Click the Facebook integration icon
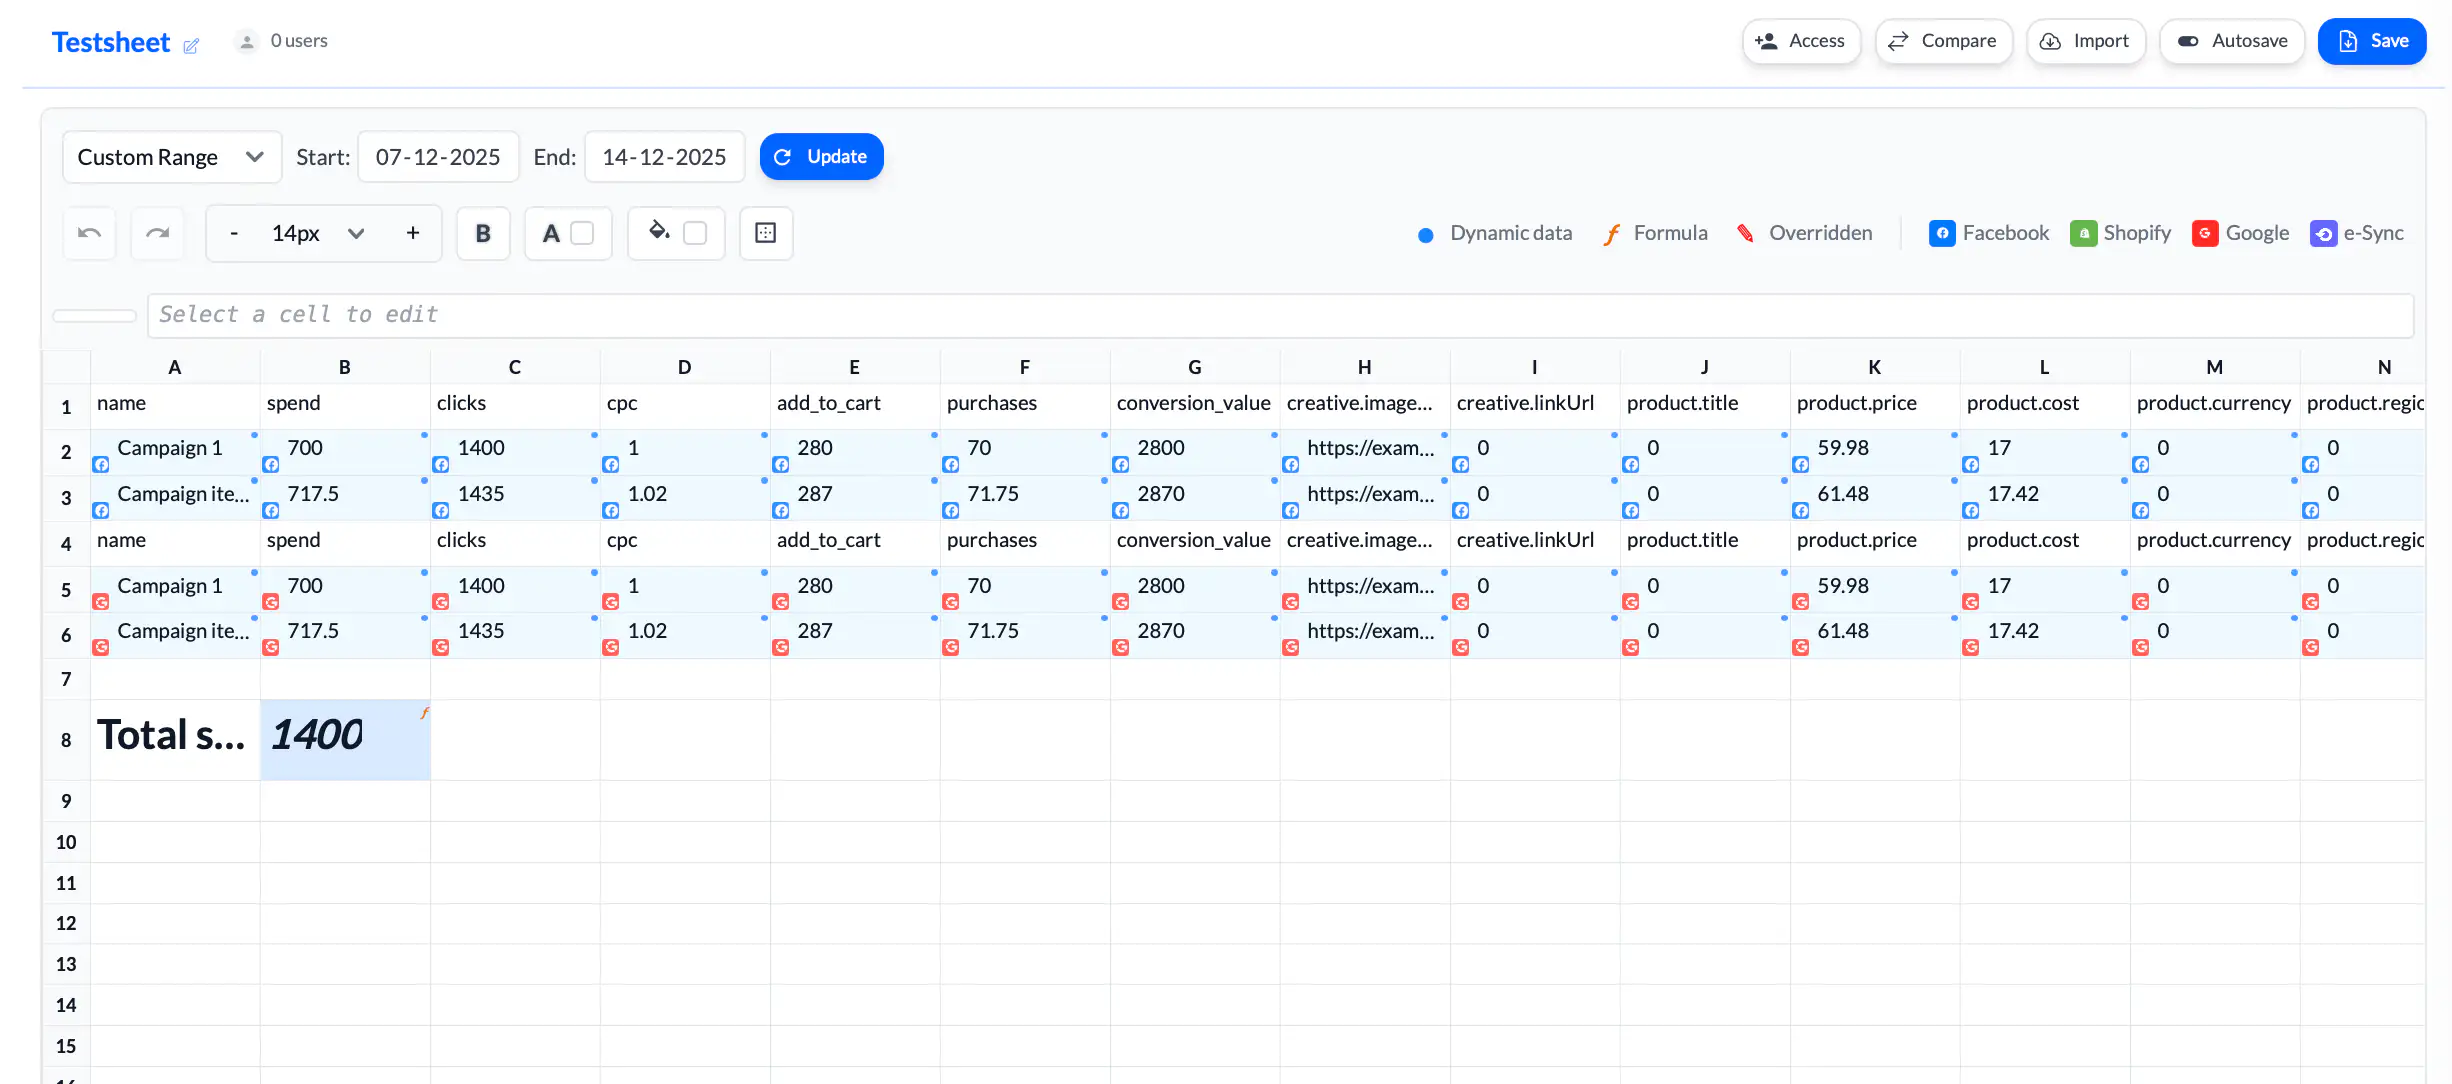The width and height of the screenshot is (2452, 1084). [x=1942, y=233]
